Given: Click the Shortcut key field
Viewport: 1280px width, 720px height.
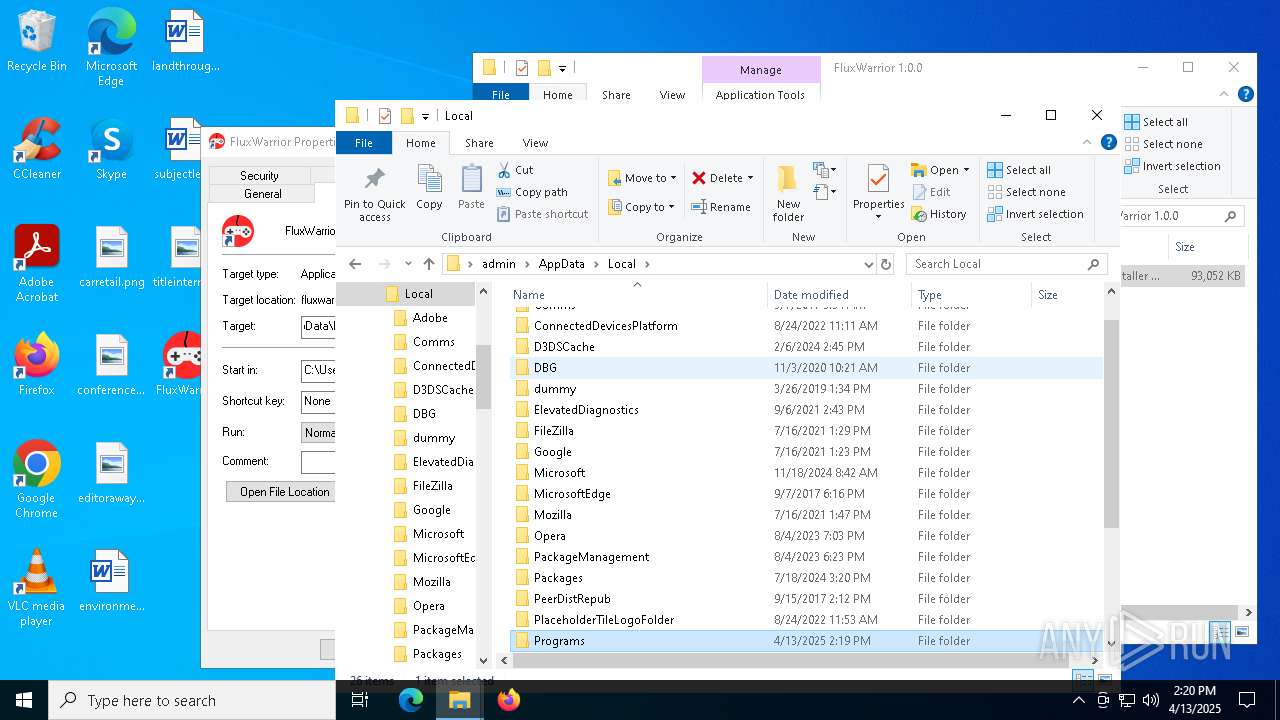Looking at the screenshot, I should coord(319,401).
